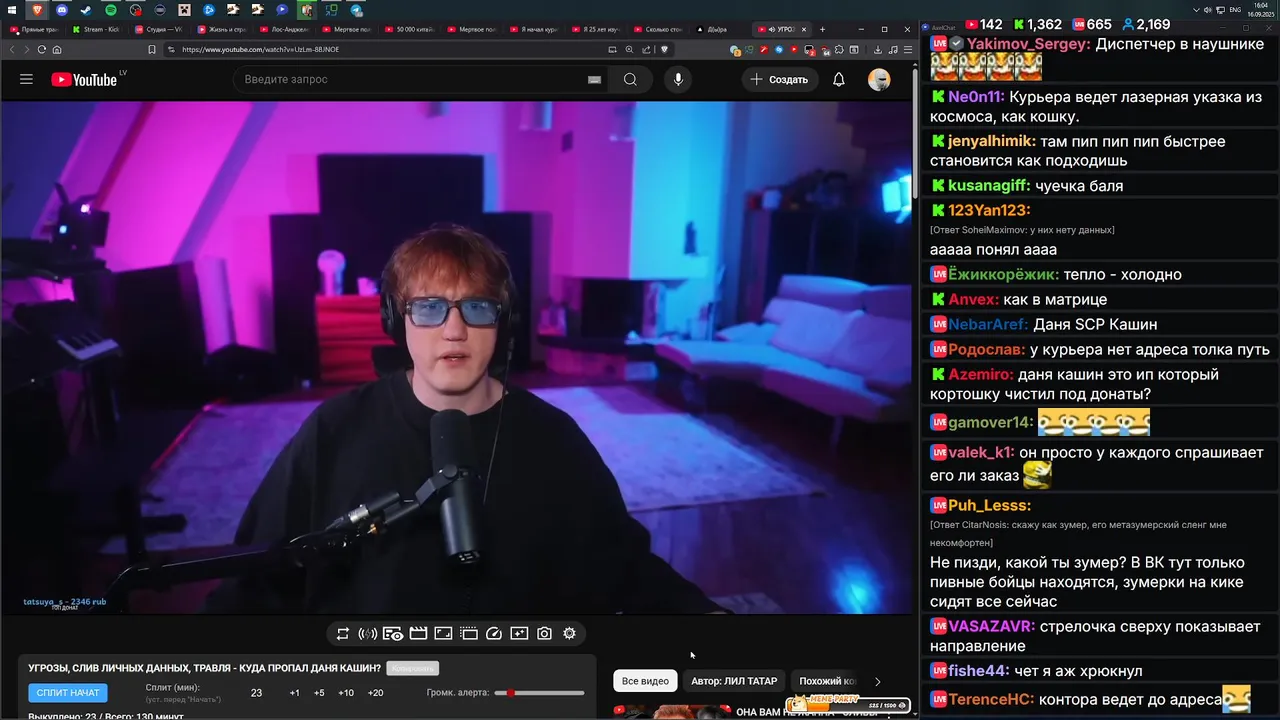
Task: Switch to the Сколько стоит browser tab
Action: click(660, 29)
